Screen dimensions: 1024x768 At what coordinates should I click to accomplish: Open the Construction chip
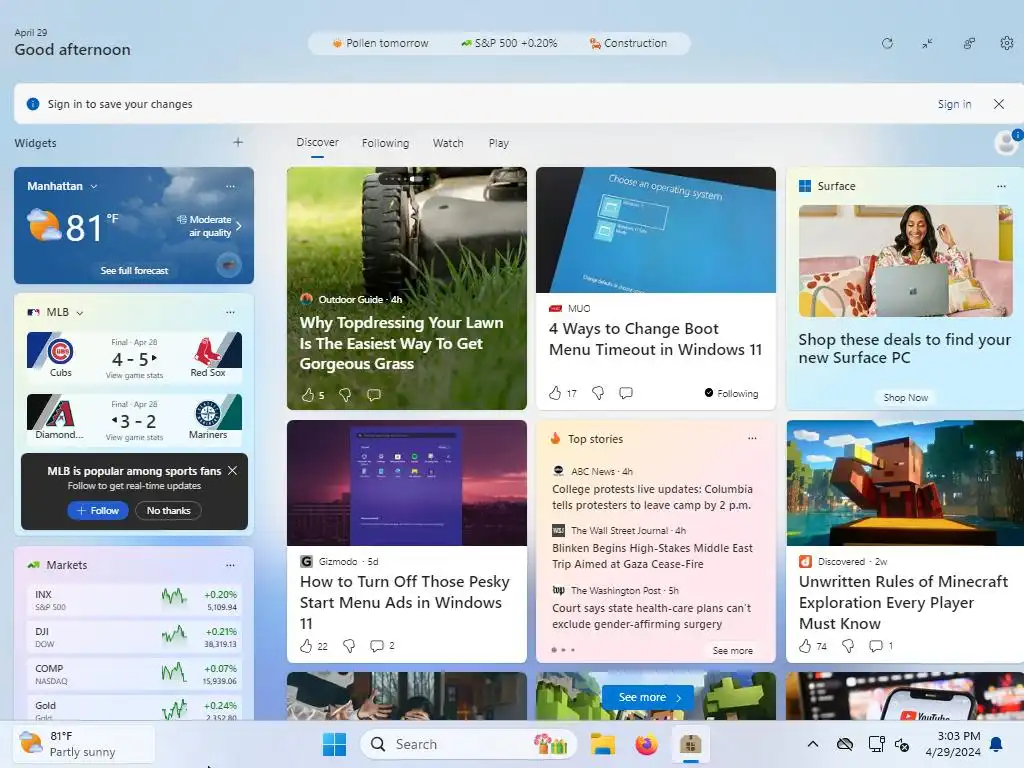(628, 43)
